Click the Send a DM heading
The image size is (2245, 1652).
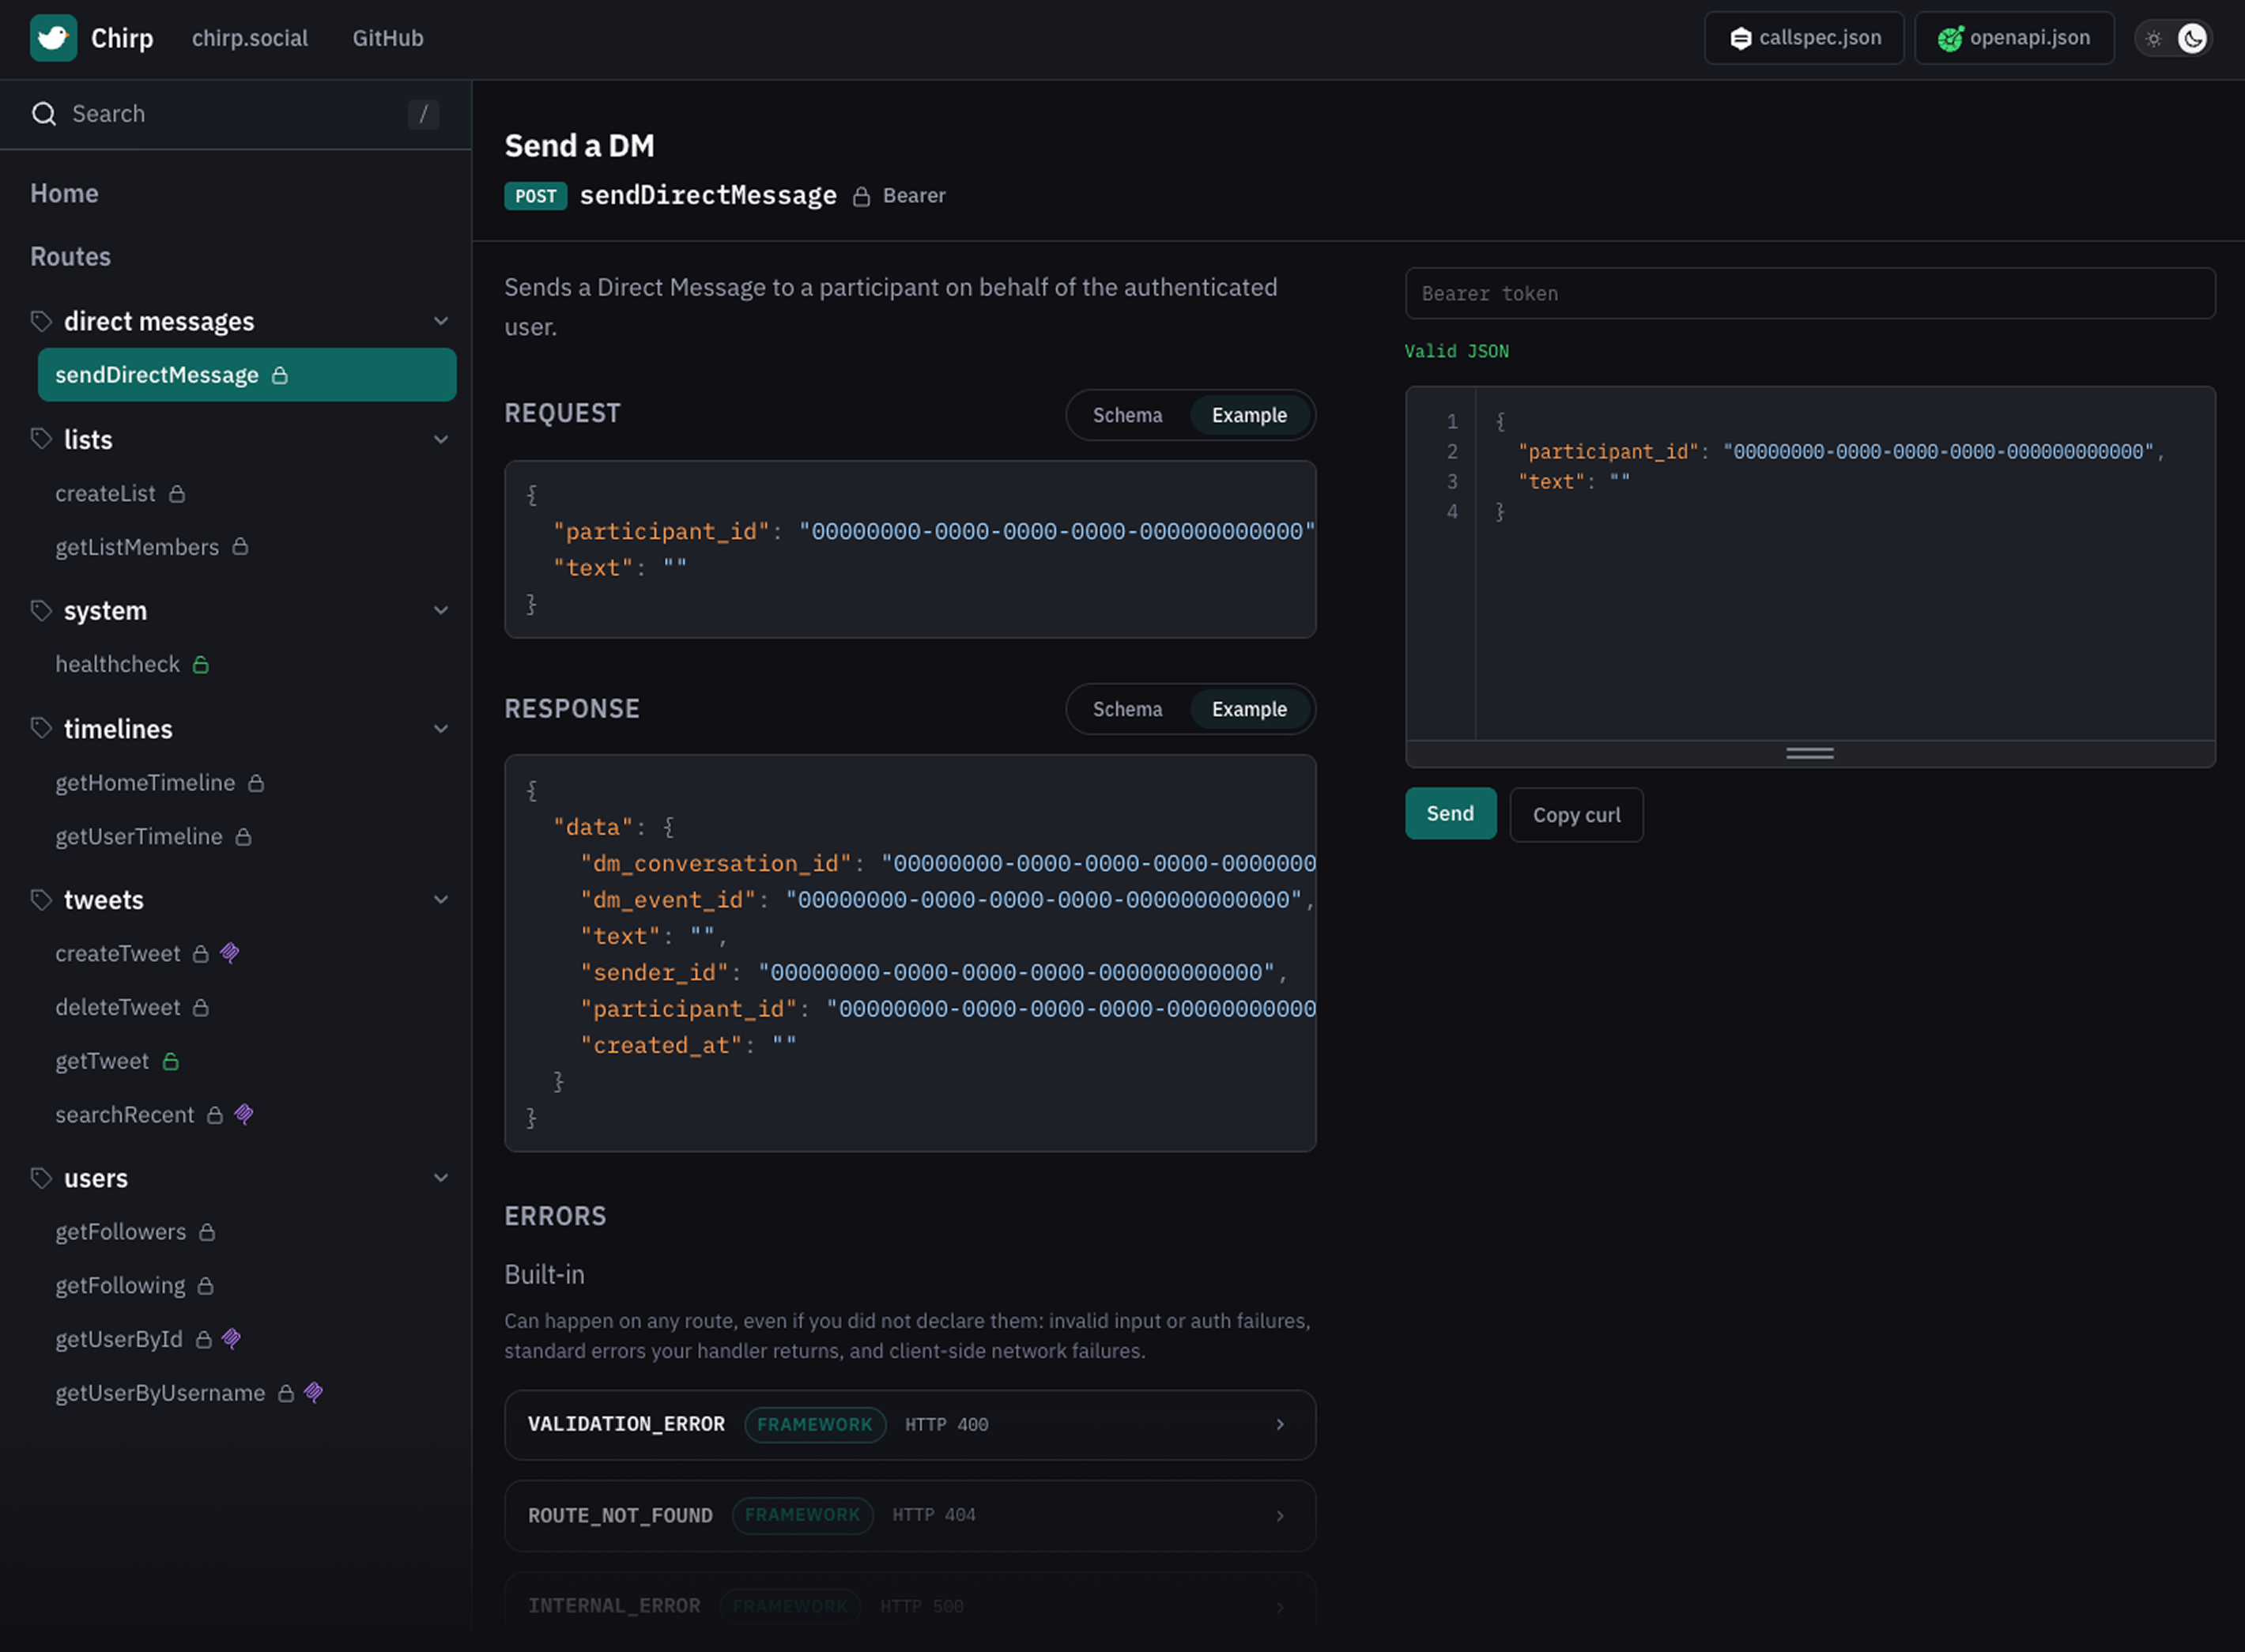[579, 146]
